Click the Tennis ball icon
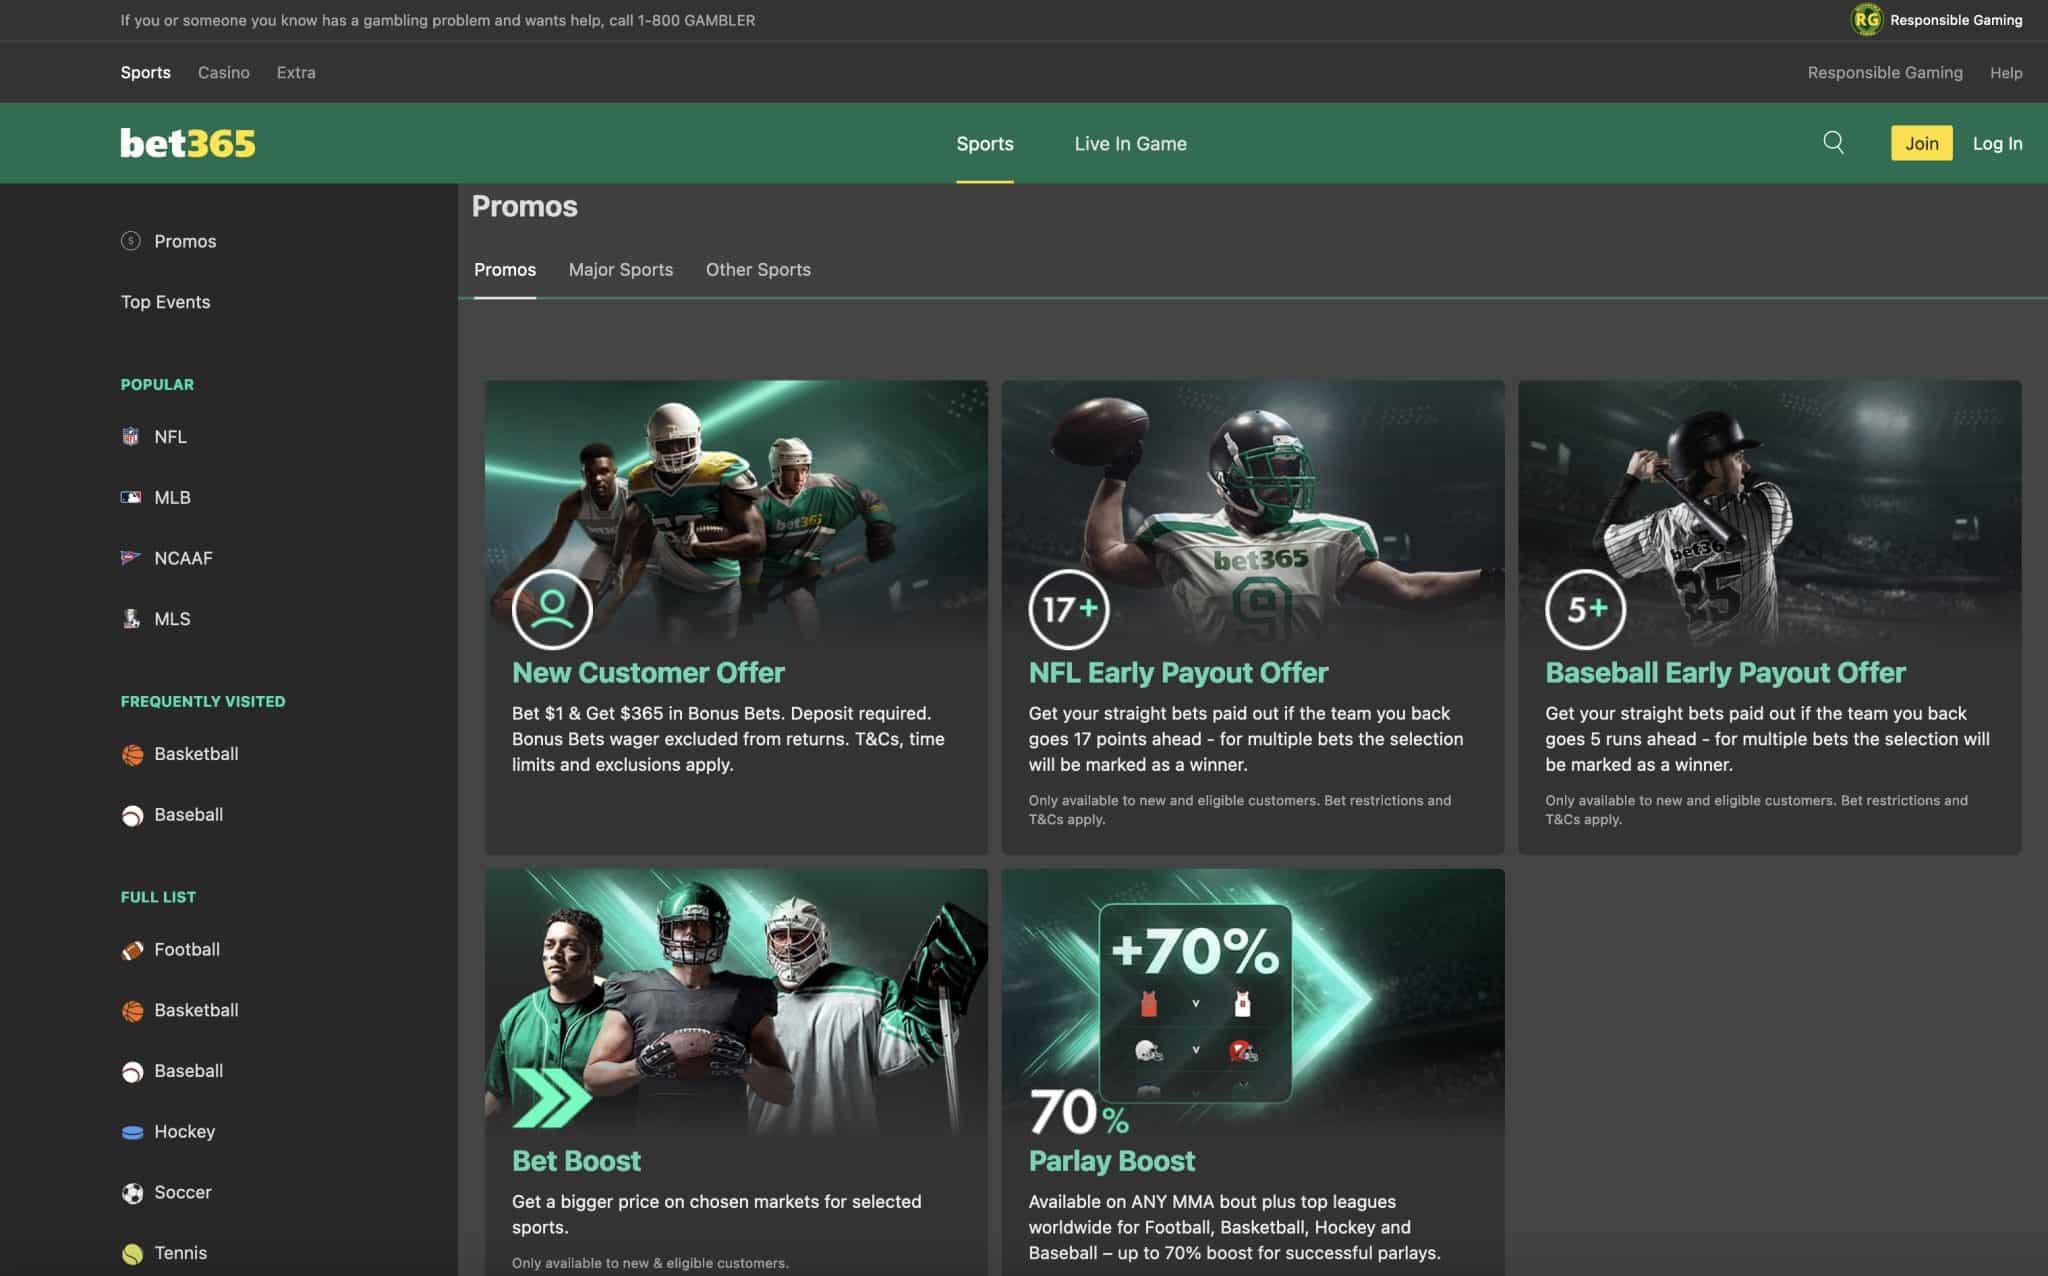The height and width of the screenshot is (1276, 2048). [x=131, y=1252]
